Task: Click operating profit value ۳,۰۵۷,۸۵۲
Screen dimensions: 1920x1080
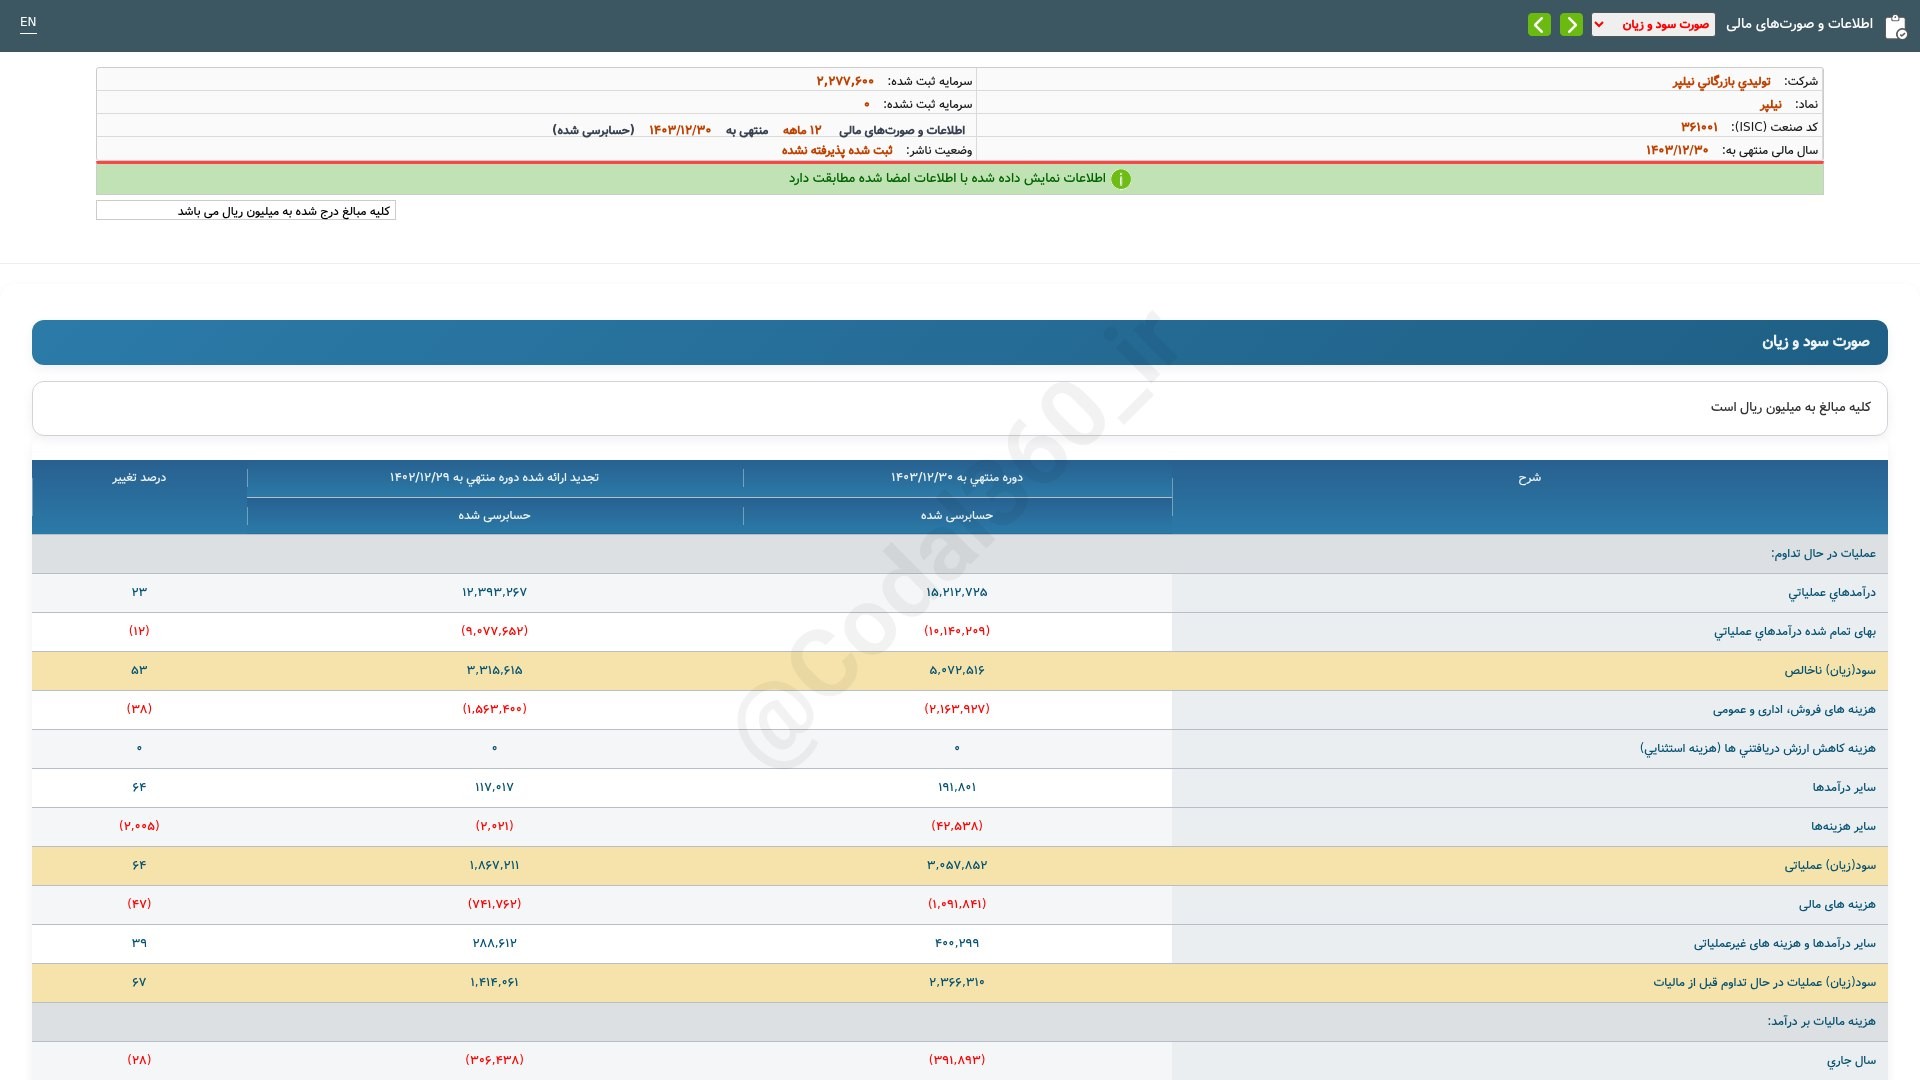Action: tap(957, 865)
